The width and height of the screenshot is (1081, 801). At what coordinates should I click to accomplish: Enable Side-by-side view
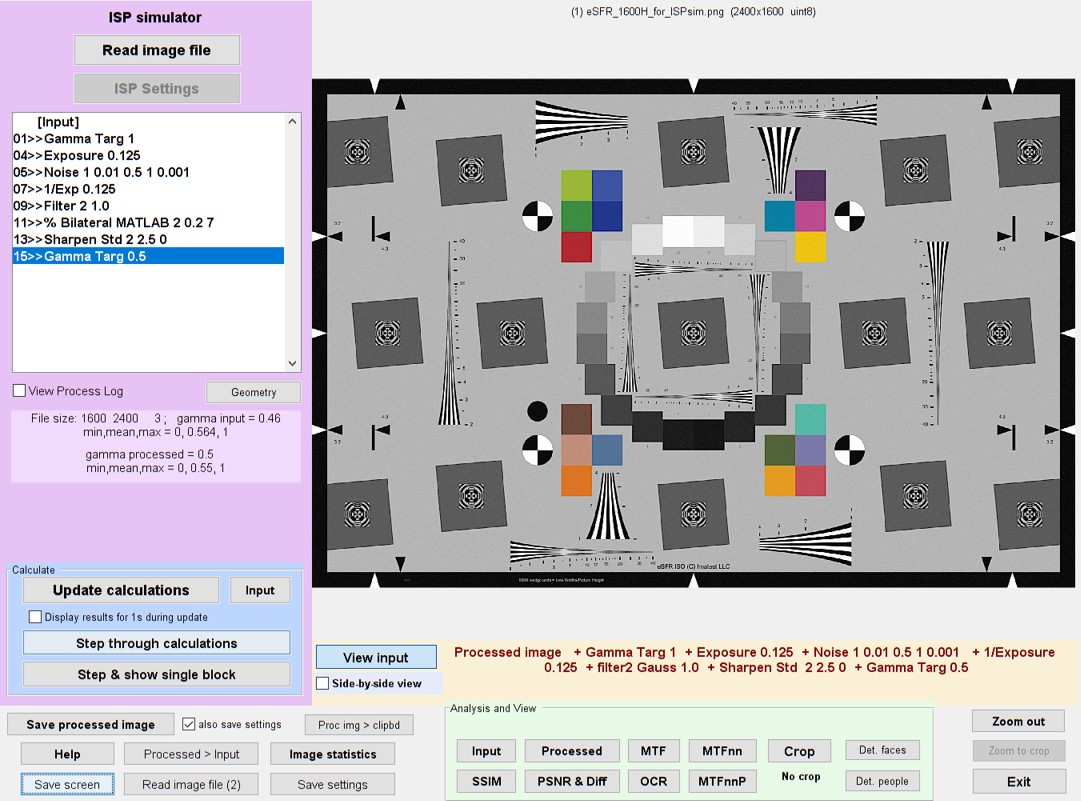323,683
